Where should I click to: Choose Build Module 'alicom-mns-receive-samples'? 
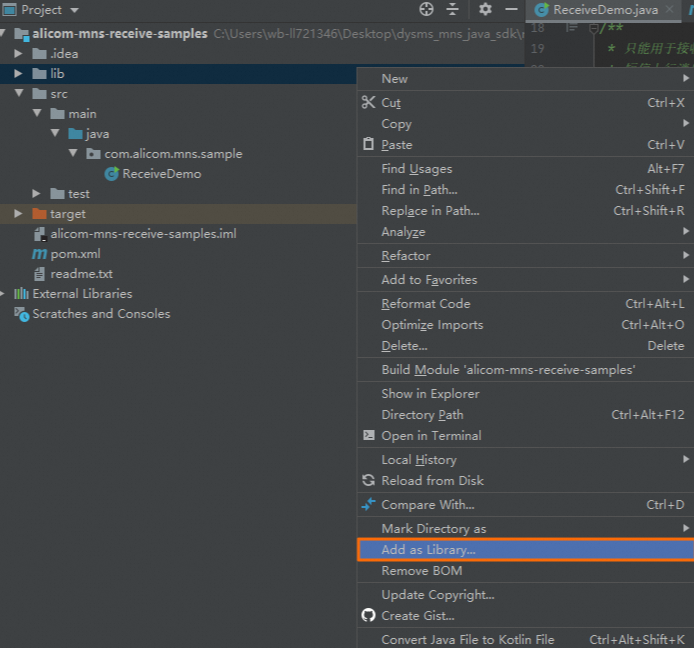525,370
